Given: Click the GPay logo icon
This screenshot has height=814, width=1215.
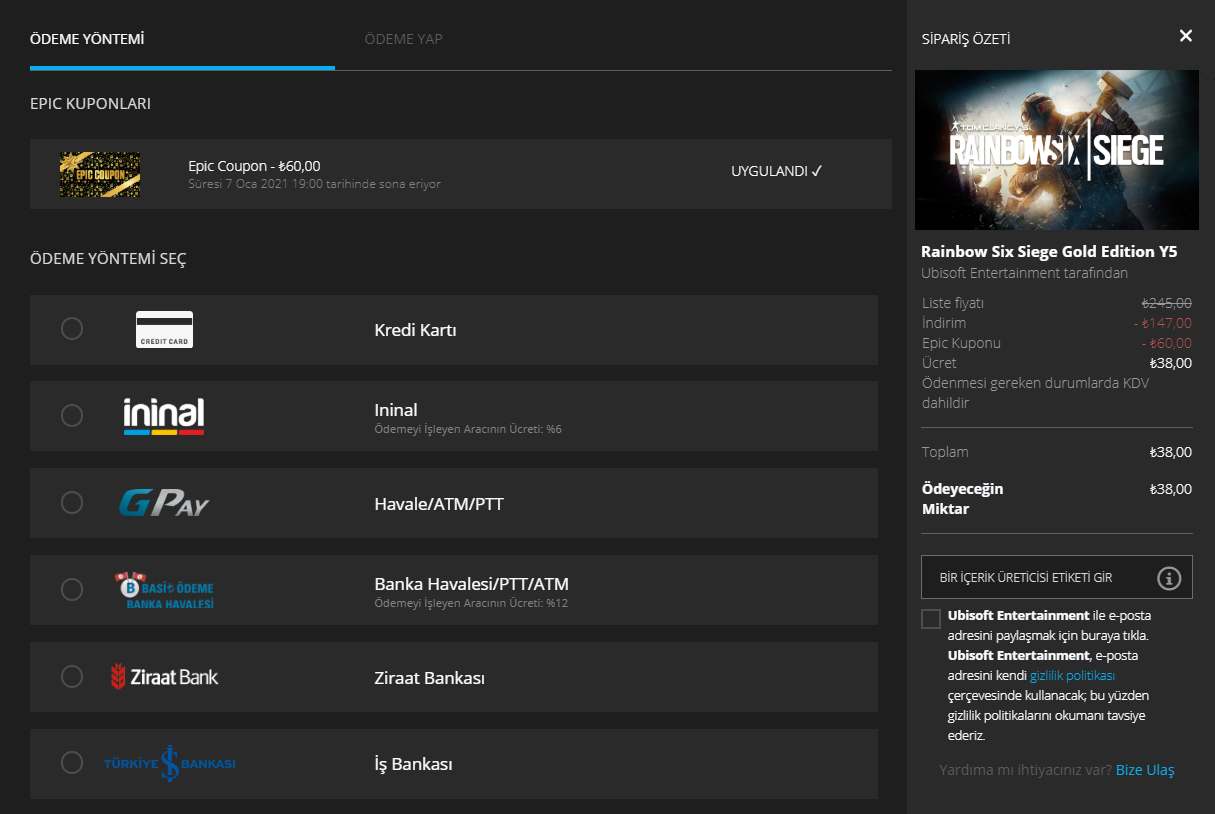Looking at the screenshot, I should click(164, 503).
